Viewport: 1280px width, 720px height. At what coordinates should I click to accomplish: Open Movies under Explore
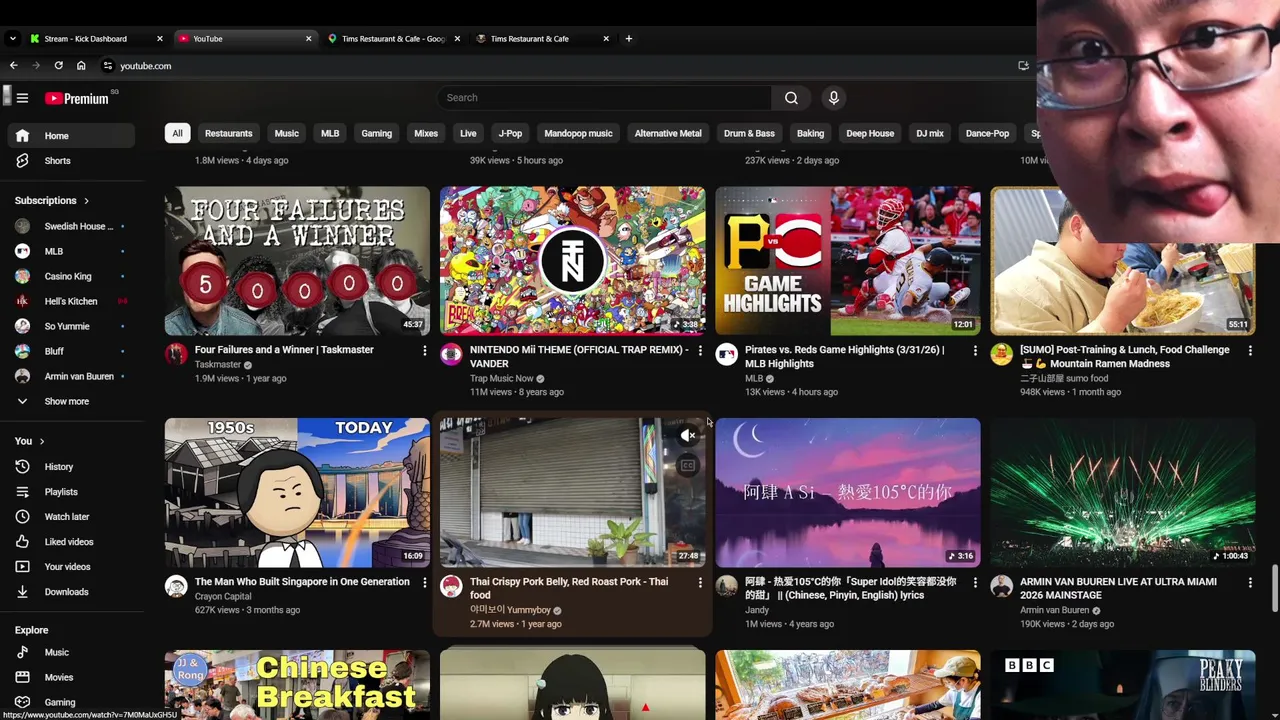tap(71, 677)
